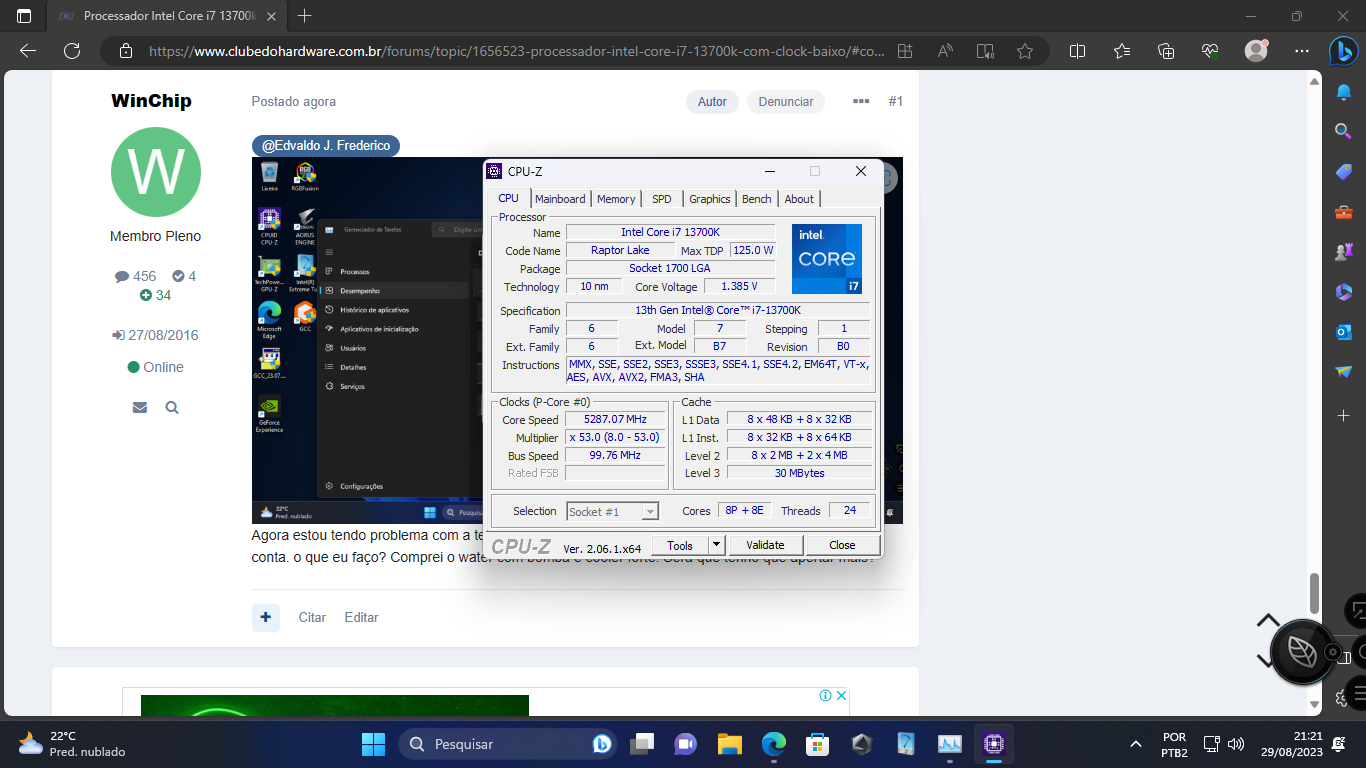
Task: Open Outlook icon in Edge sidebar
Action: point(1343,331)
